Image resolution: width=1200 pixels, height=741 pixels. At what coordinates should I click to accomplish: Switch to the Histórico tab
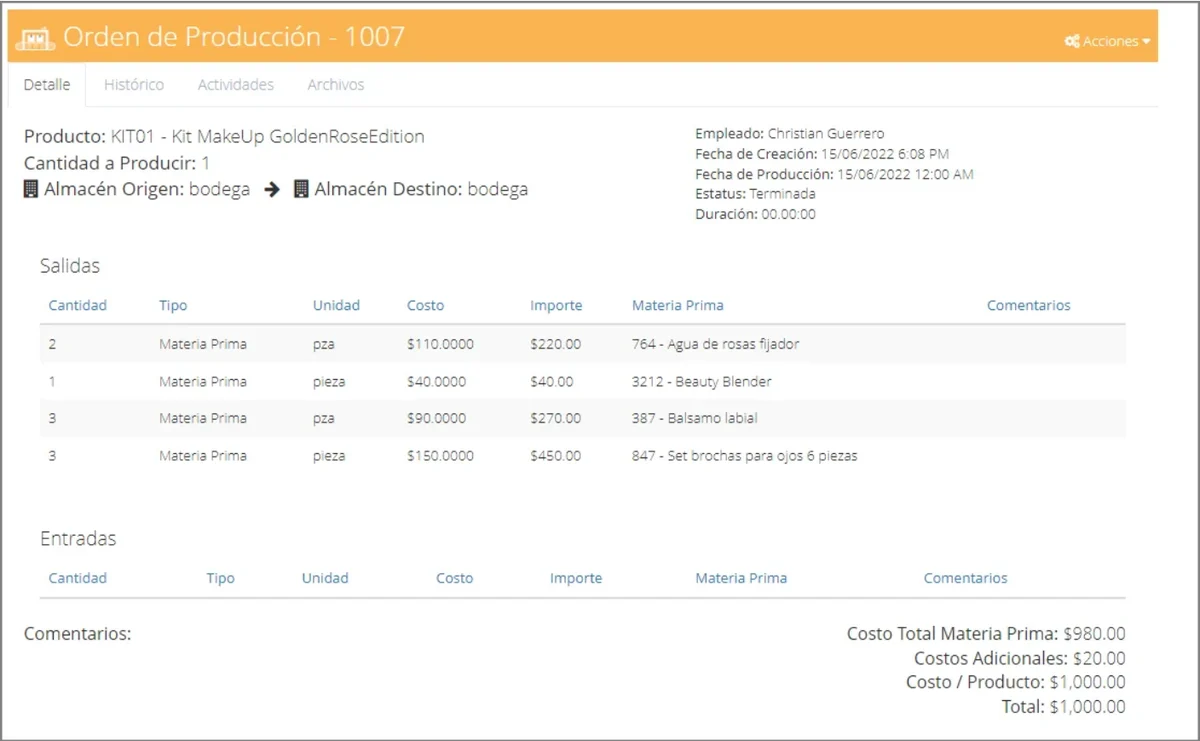[134, 85]
